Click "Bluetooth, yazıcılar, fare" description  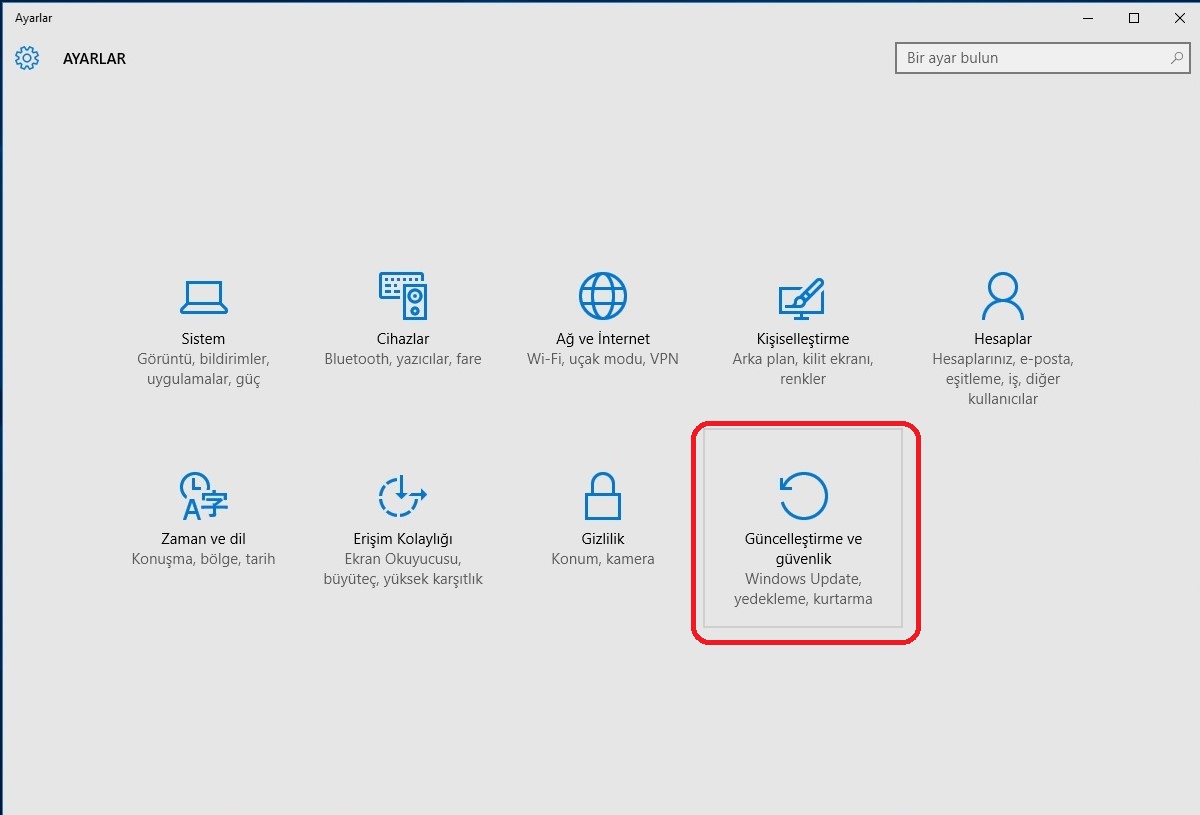[x=403, y=359]
